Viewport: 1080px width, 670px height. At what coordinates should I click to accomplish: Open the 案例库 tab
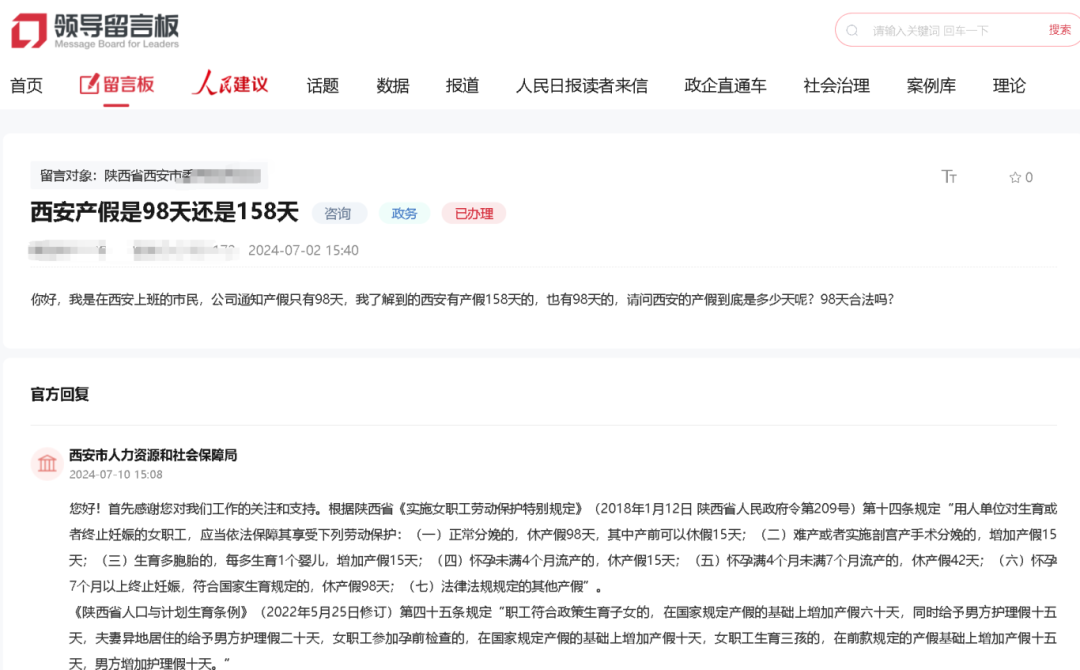(931, 86)
